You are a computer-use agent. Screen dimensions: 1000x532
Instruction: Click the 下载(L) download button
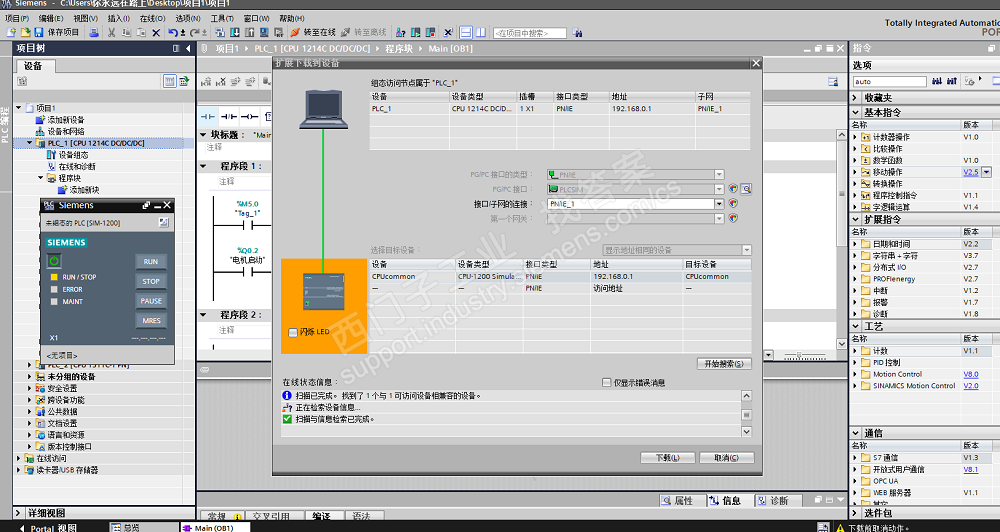(668, 457)
